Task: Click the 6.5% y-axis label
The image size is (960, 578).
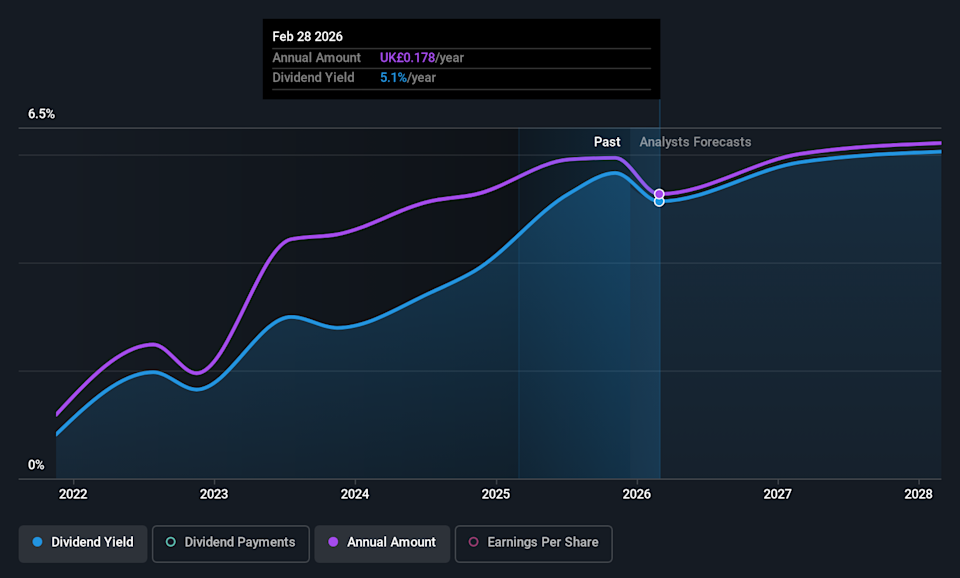Action: click(41, 114)
